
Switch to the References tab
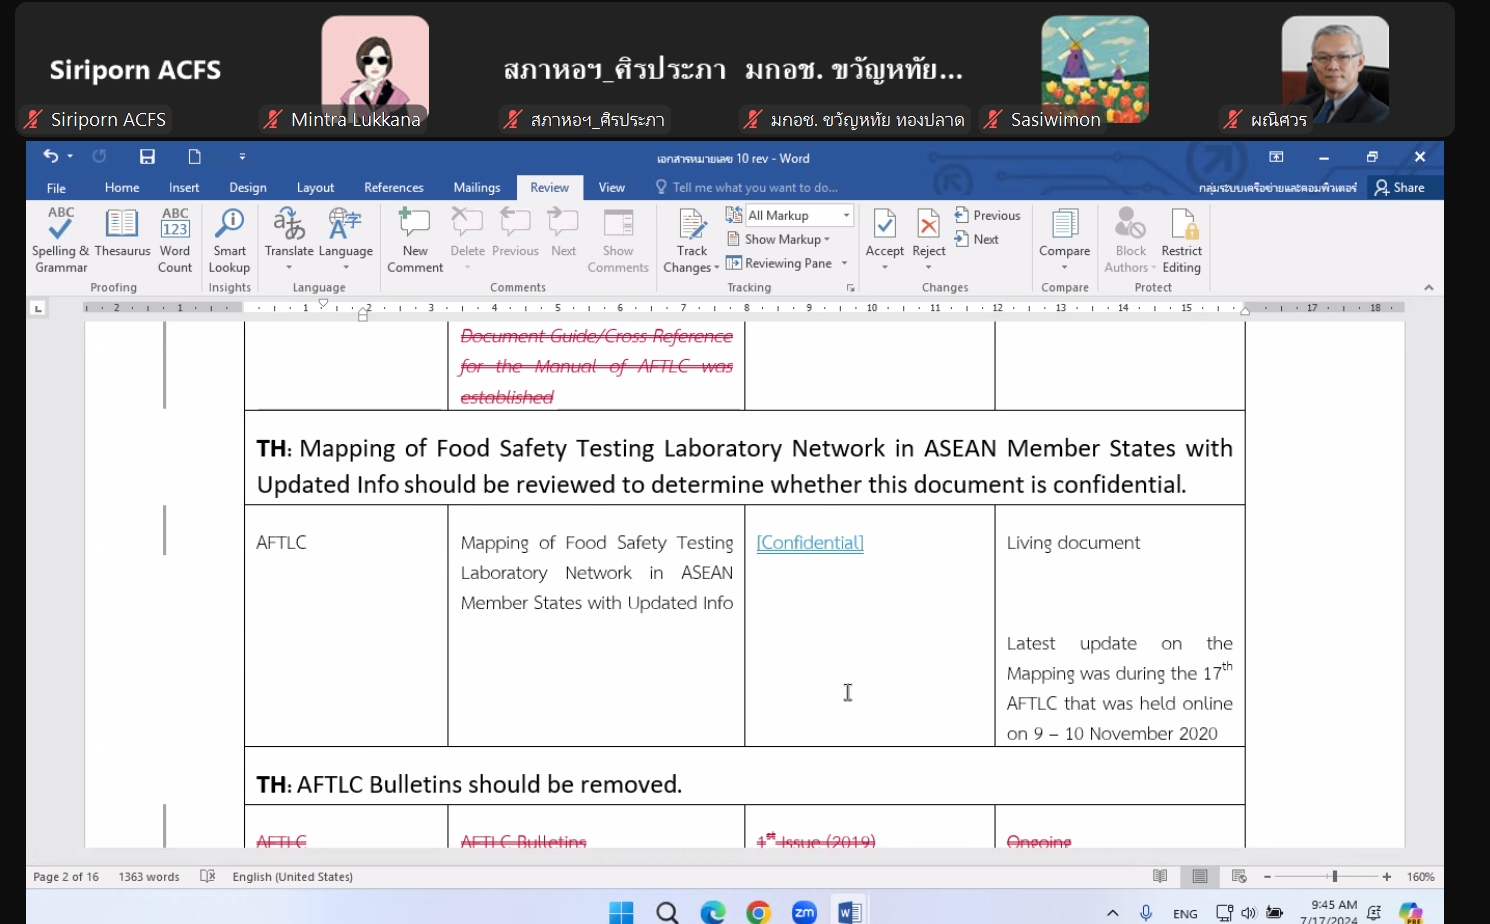(x=393, y=187)
